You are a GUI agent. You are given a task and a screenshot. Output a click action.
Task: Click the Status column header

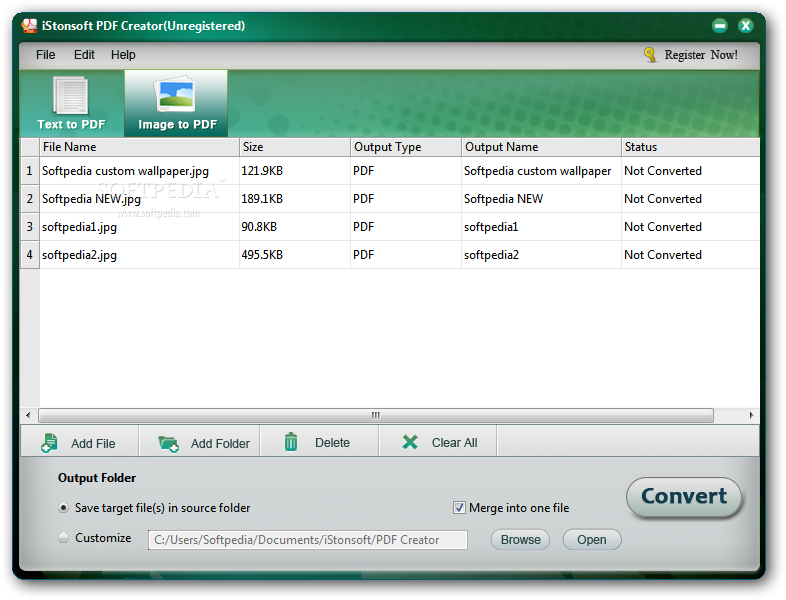pos(690,147)
